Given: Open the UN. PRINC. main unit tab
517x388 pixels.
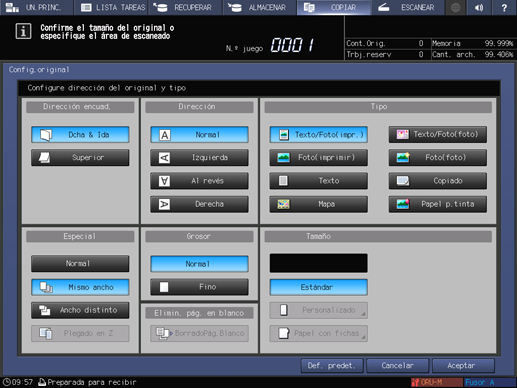Looking at the screenshot, I should pos(36,7).
